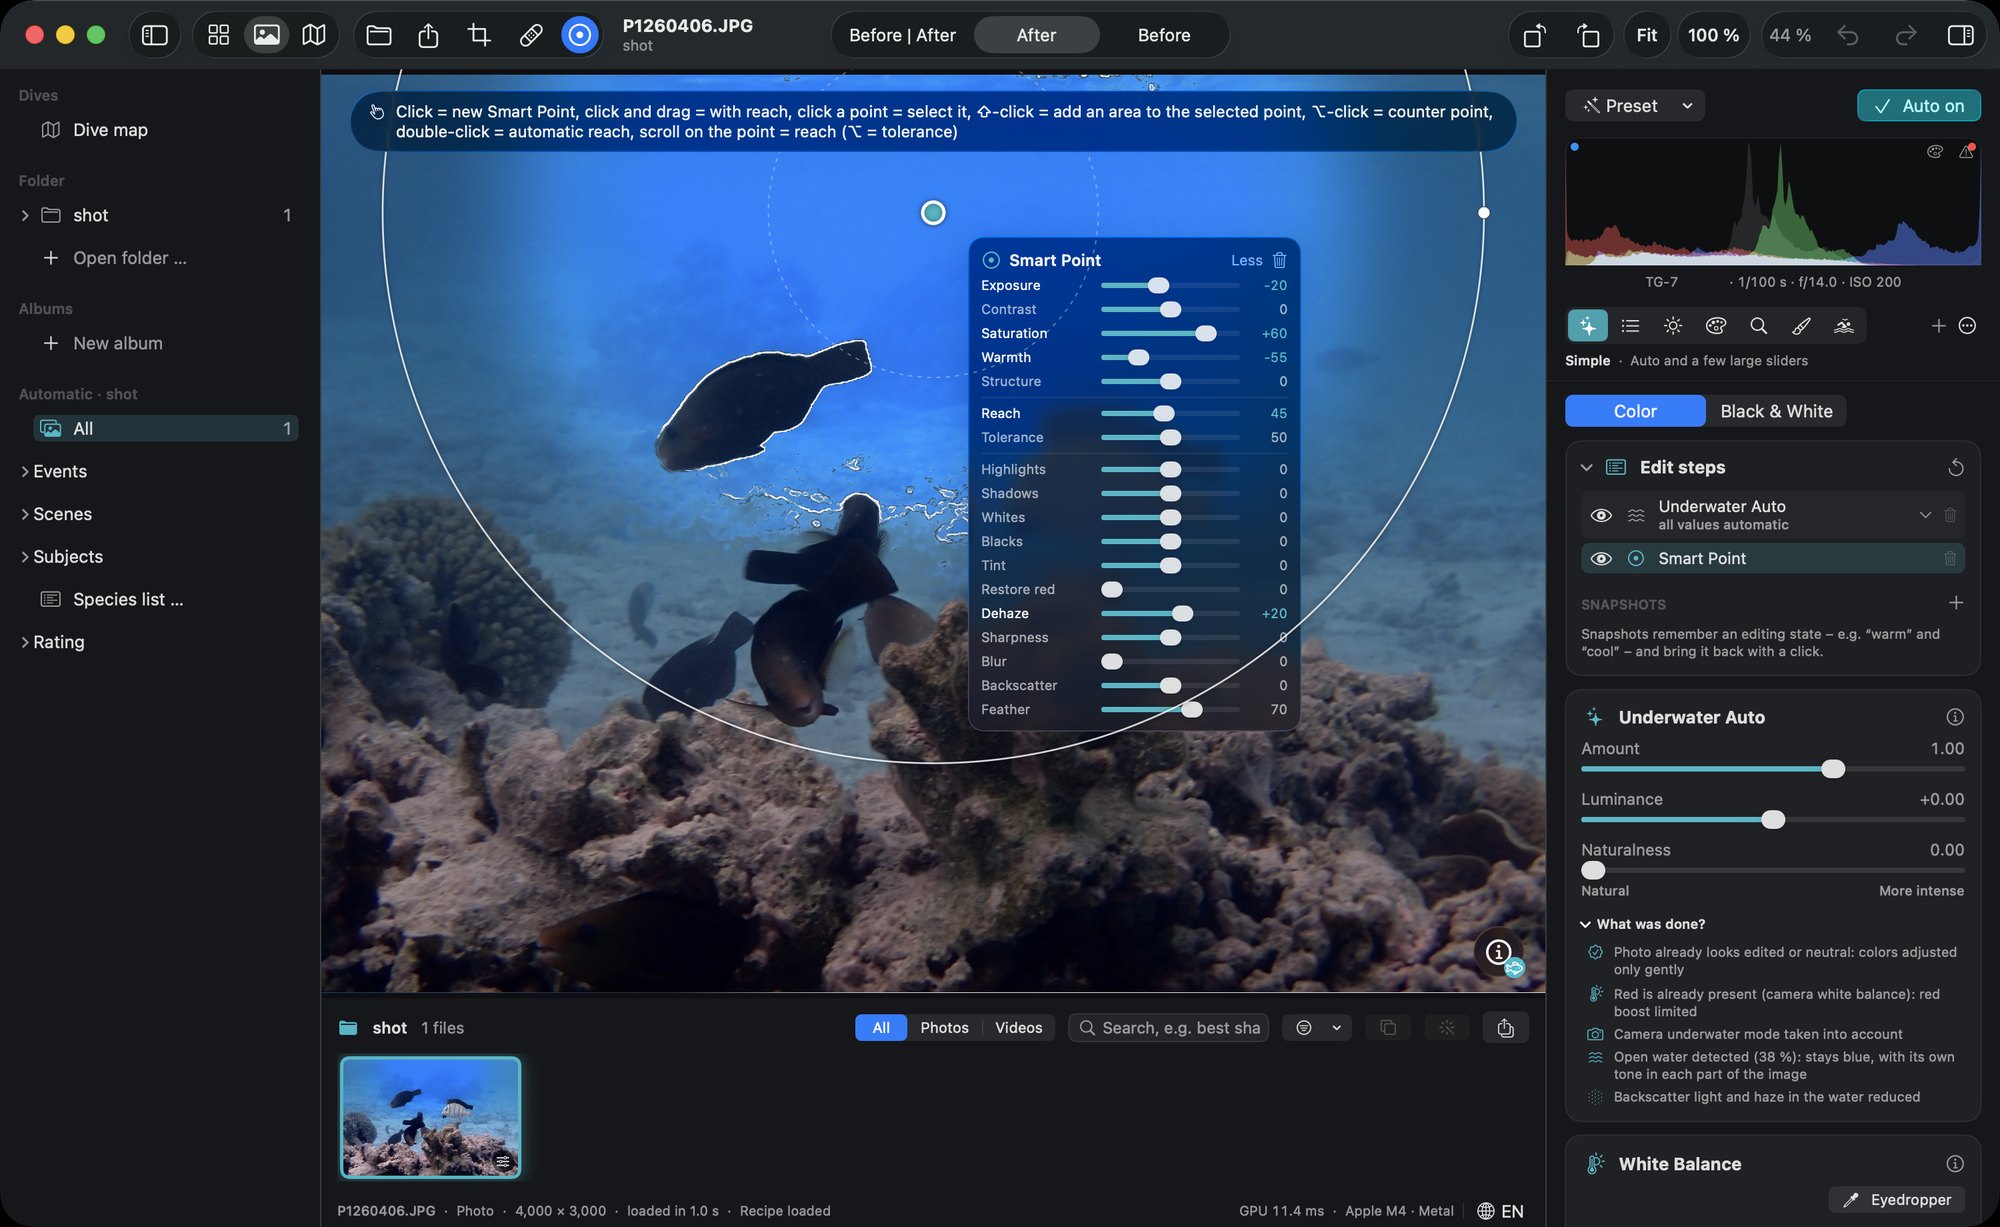Toggle the left sidebar panel icon
Image resolution: width=2000 pixels, height=1227 pixels.
[x=155, y=35]
